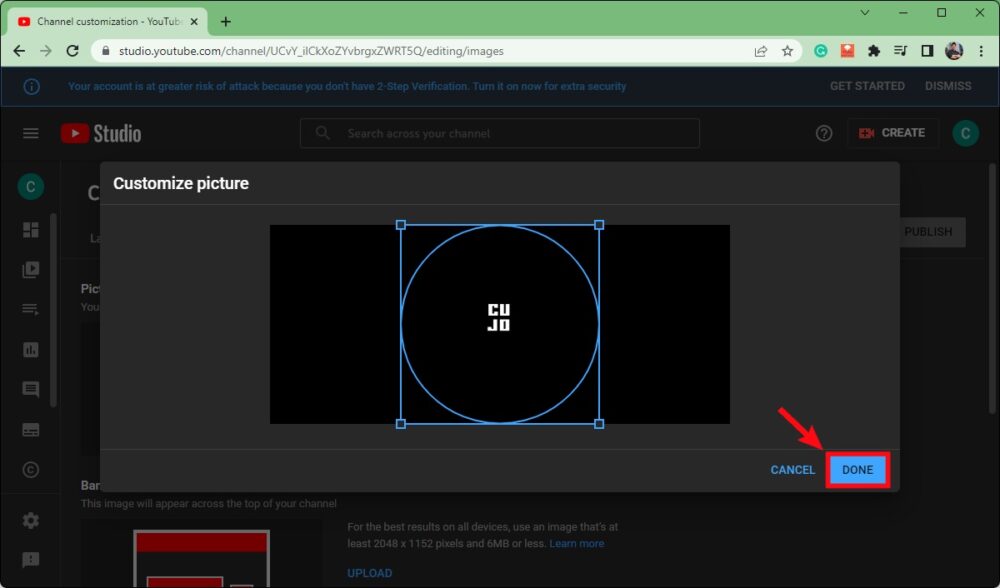Open Dashboard from the sidebar

[x=31, y=230]
